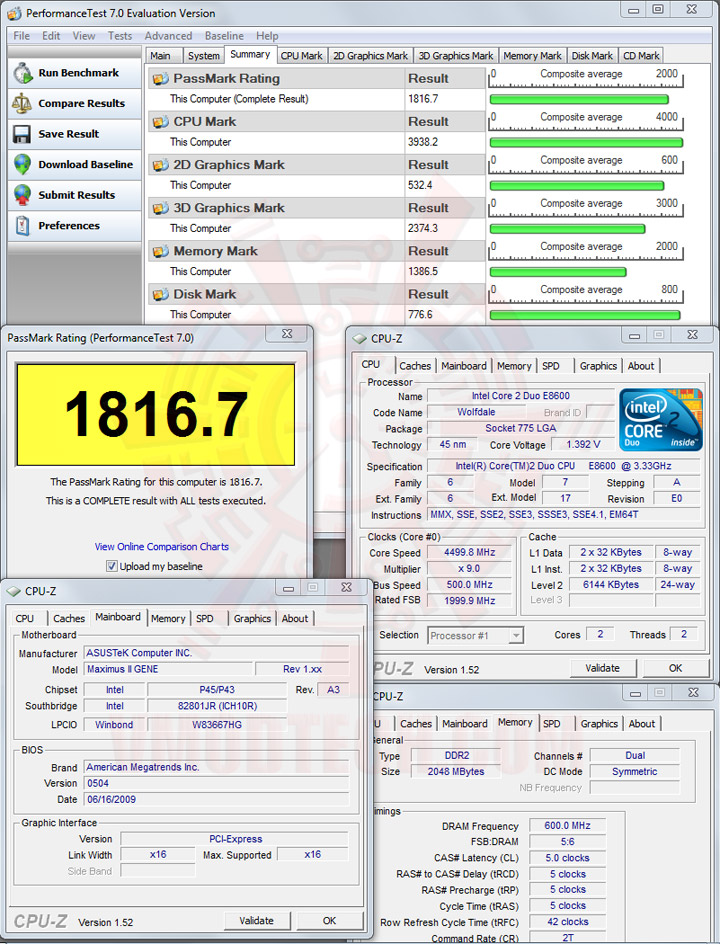
Task: Click the 1816.7 result in PassMark Rating row
Action: pos(423,99)
